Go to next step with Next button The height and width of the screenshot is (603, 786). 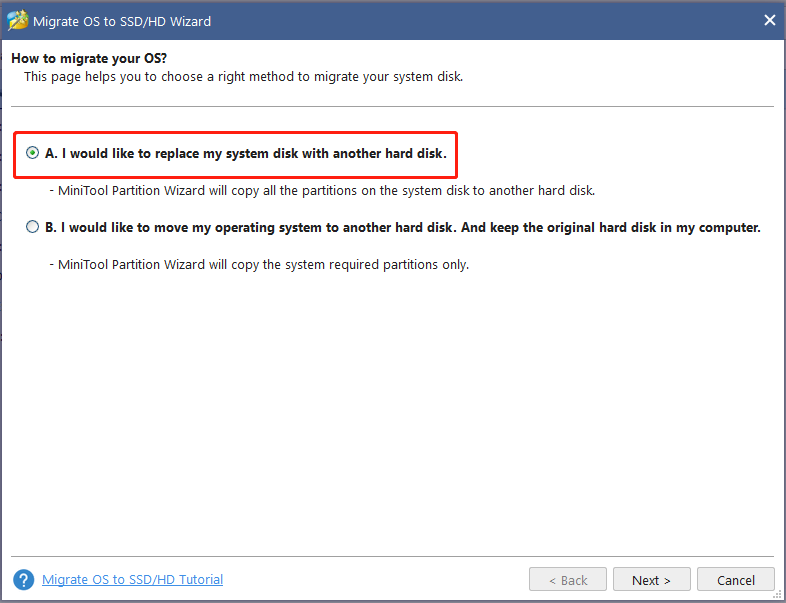pos(651,580)
